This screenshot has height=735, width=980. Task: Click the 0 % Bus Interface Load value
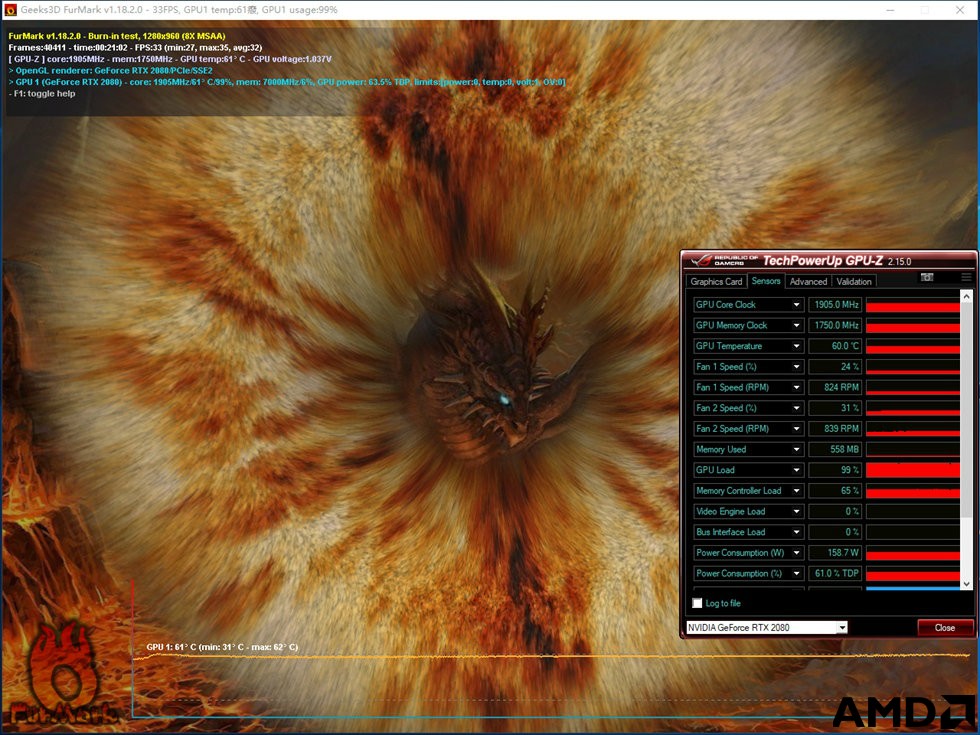836,532
